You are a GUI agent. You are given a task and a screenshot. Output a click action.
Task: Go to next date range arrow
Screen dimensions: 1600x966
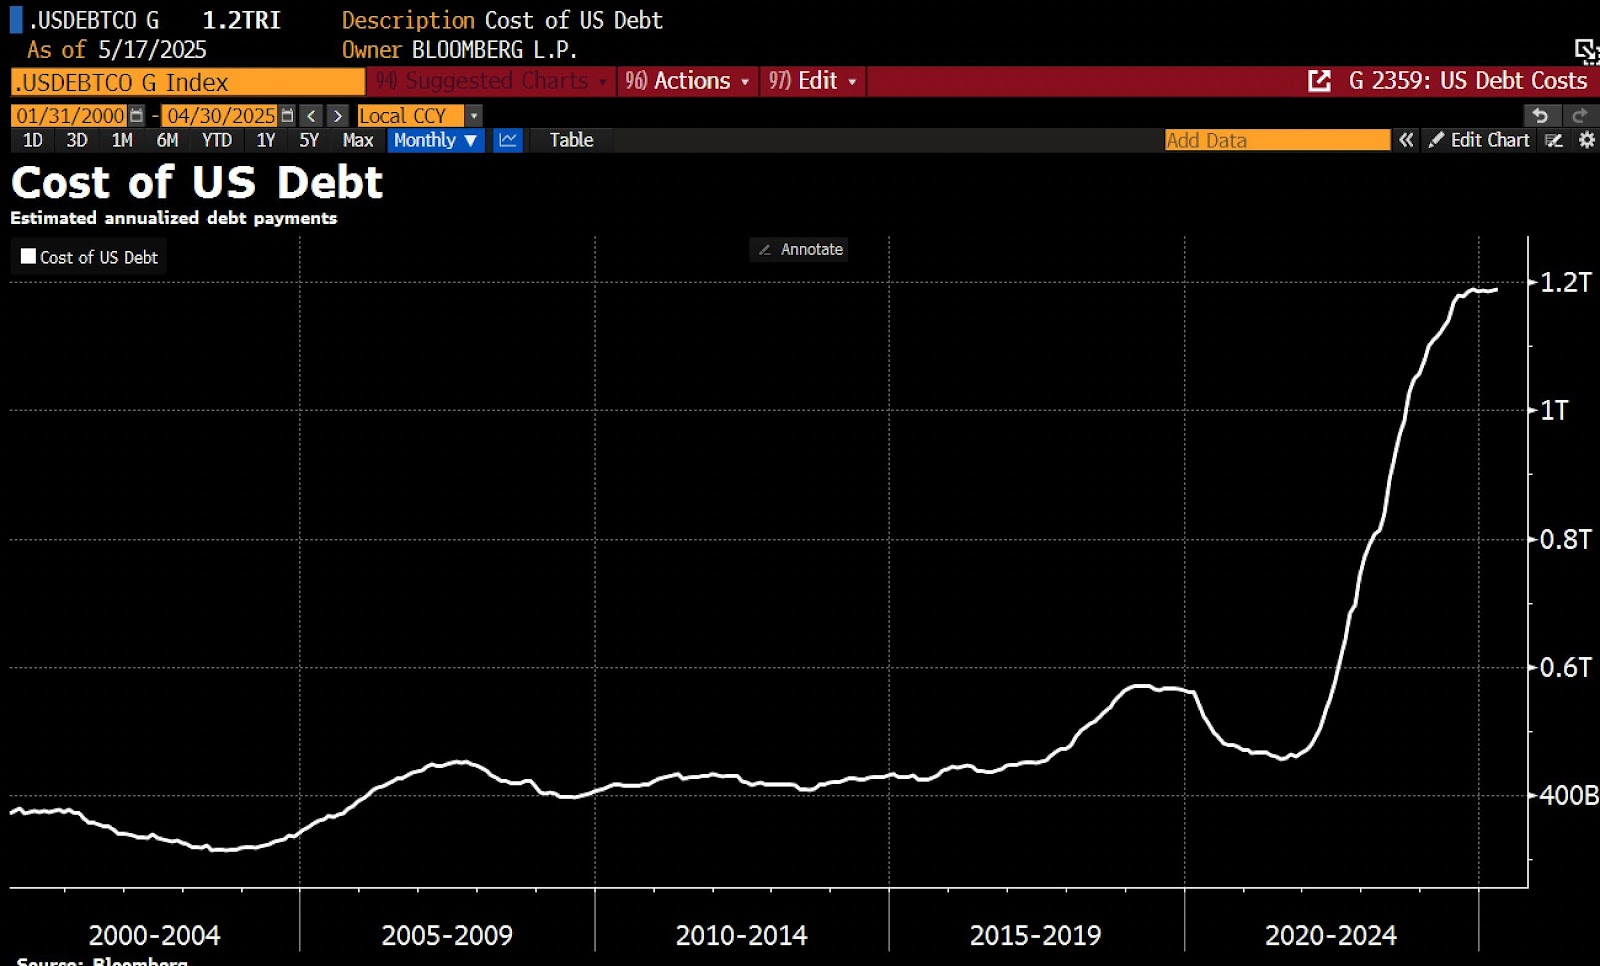click(338, 116)
